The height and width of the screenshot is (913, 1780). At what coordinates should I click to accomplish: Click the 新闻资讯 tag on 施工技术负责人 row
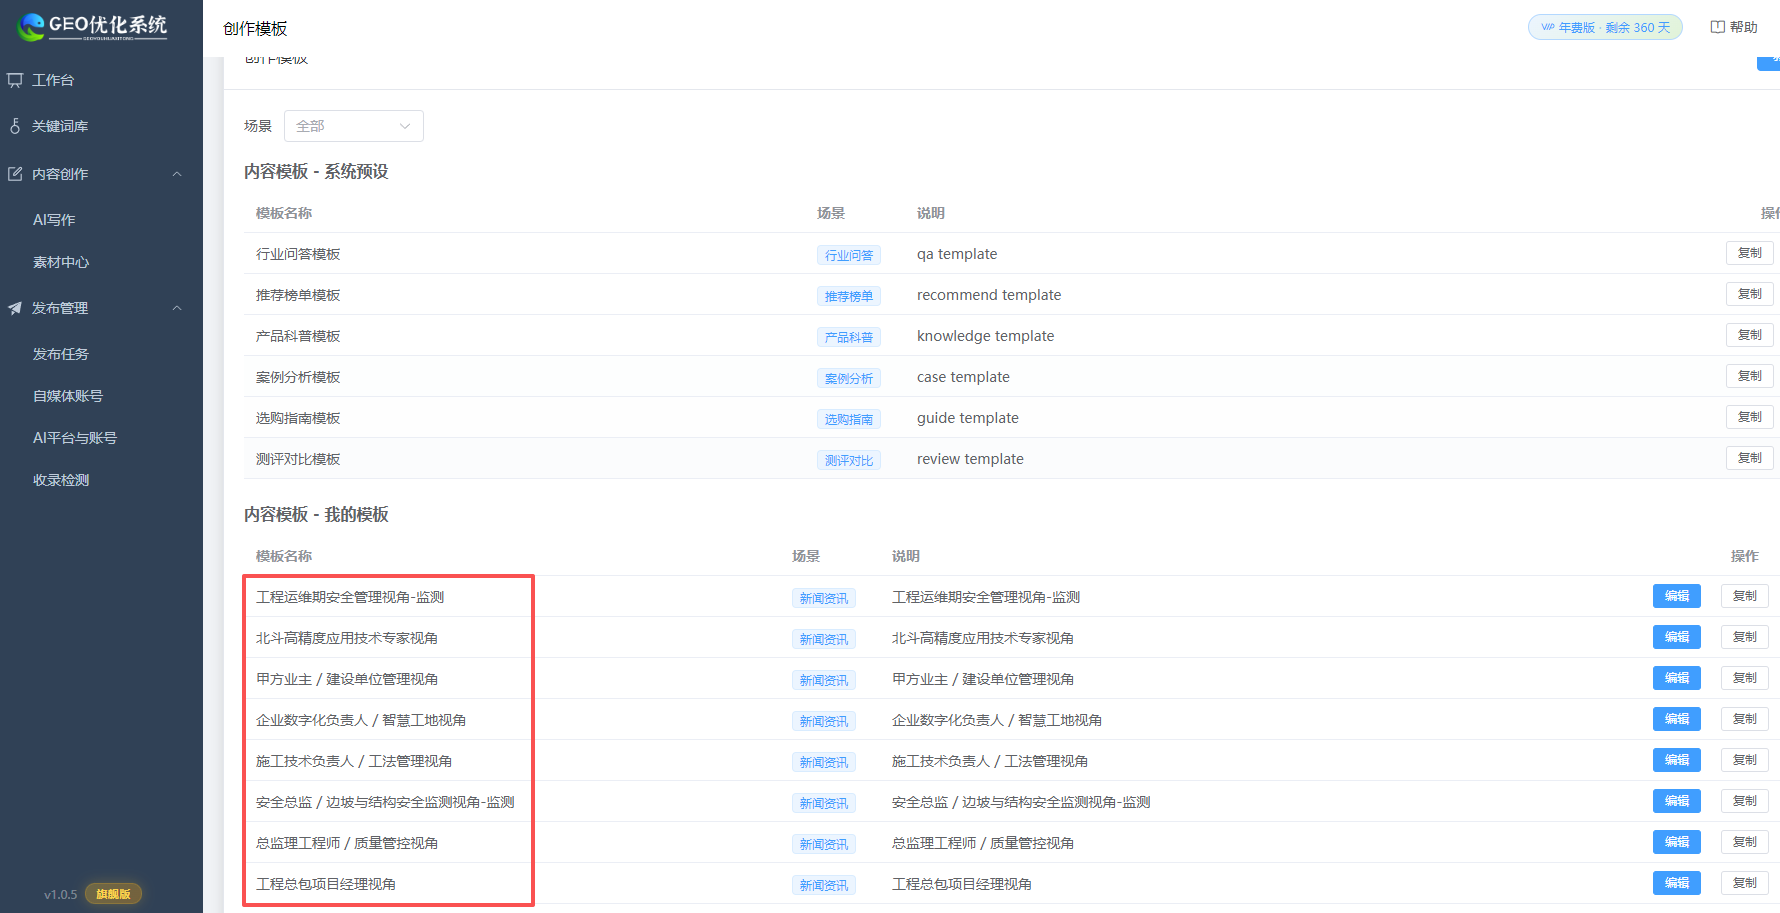point(823,761)
